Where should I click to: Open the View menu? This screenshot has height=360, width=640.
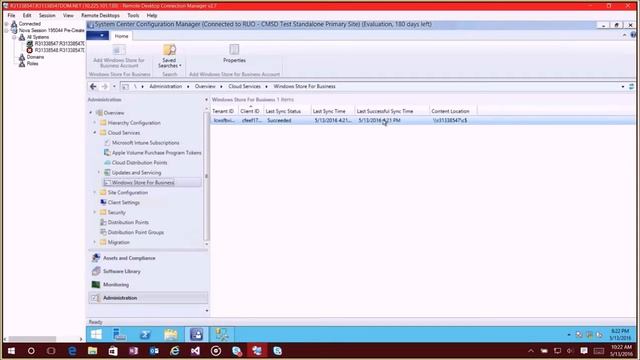pos(68,16)
